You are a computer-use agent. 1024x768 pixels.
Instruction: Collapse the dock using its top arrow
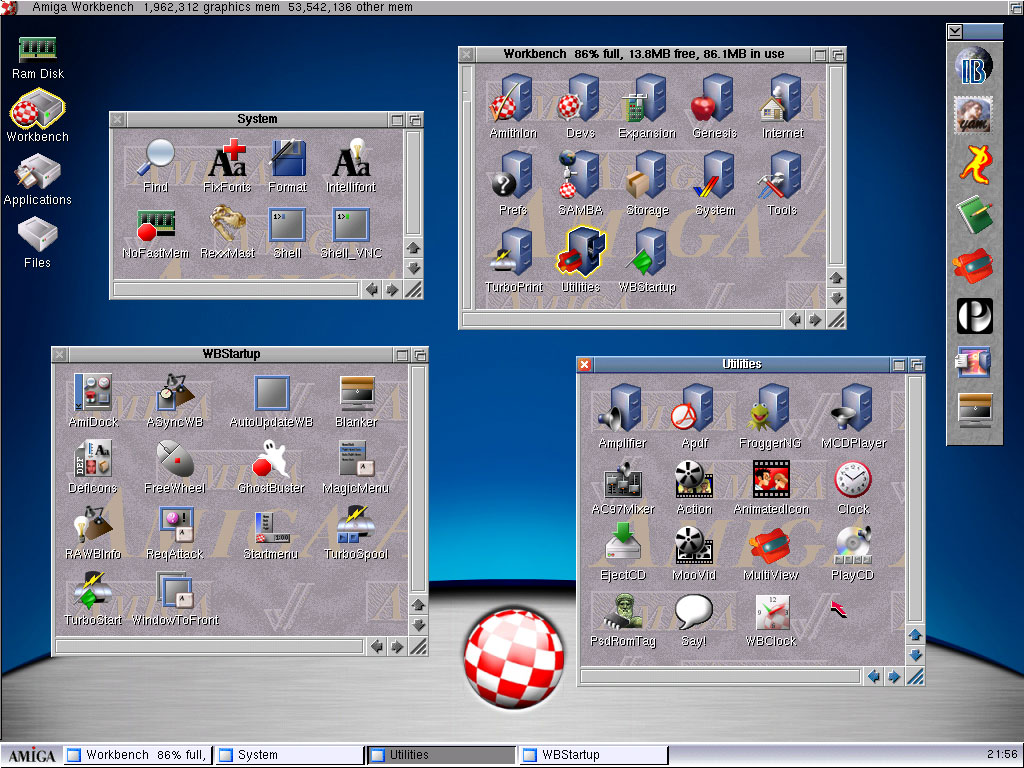tap(956, 31)
